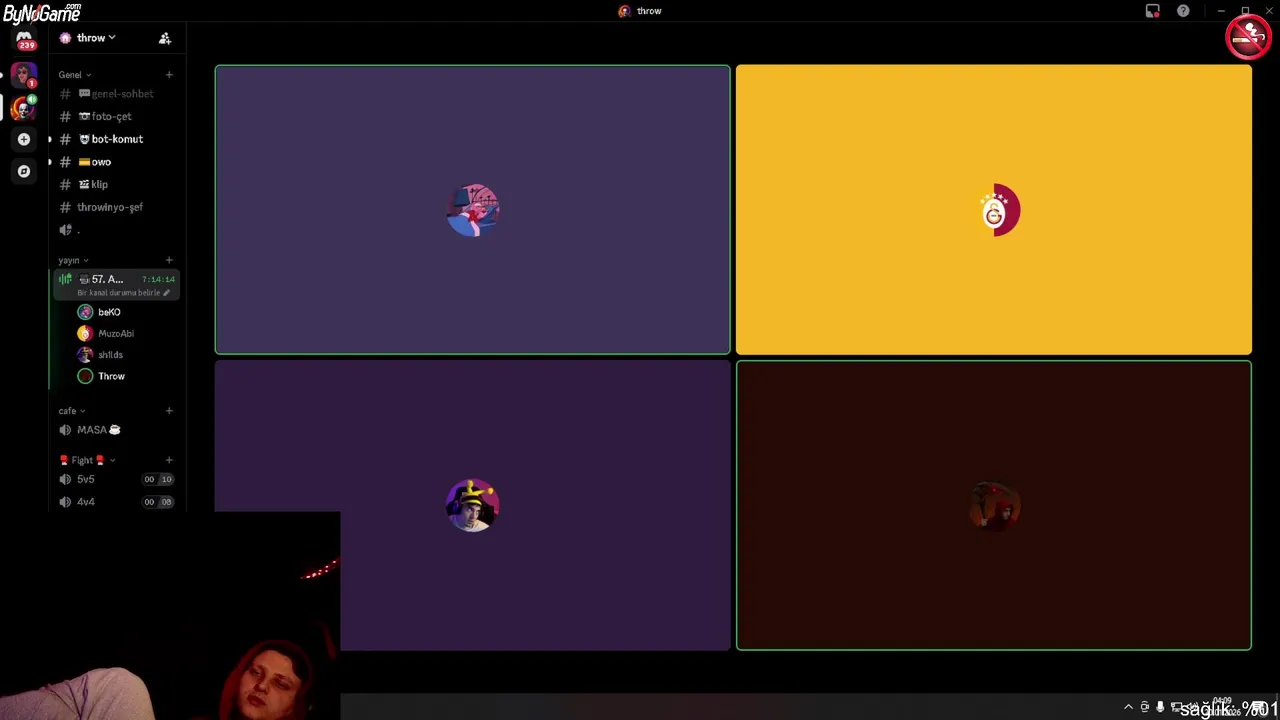Image resolution: width=1280 pixels, height=720 pixels.
Task: Edit channel status pencil icon
Action: pyautogui.click(x=166, y=293)
